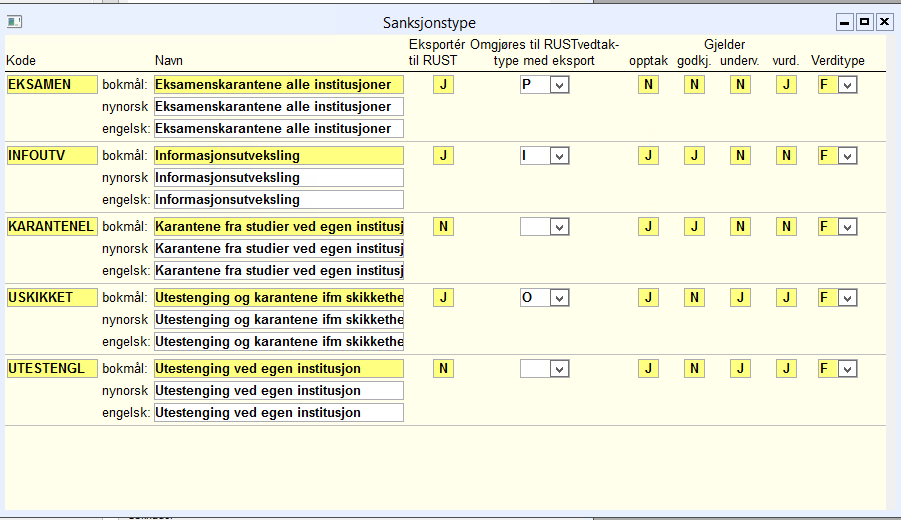Edit nynorsk name for KARANTENEL
Screen dimensions: 901x520
[279, 249]
